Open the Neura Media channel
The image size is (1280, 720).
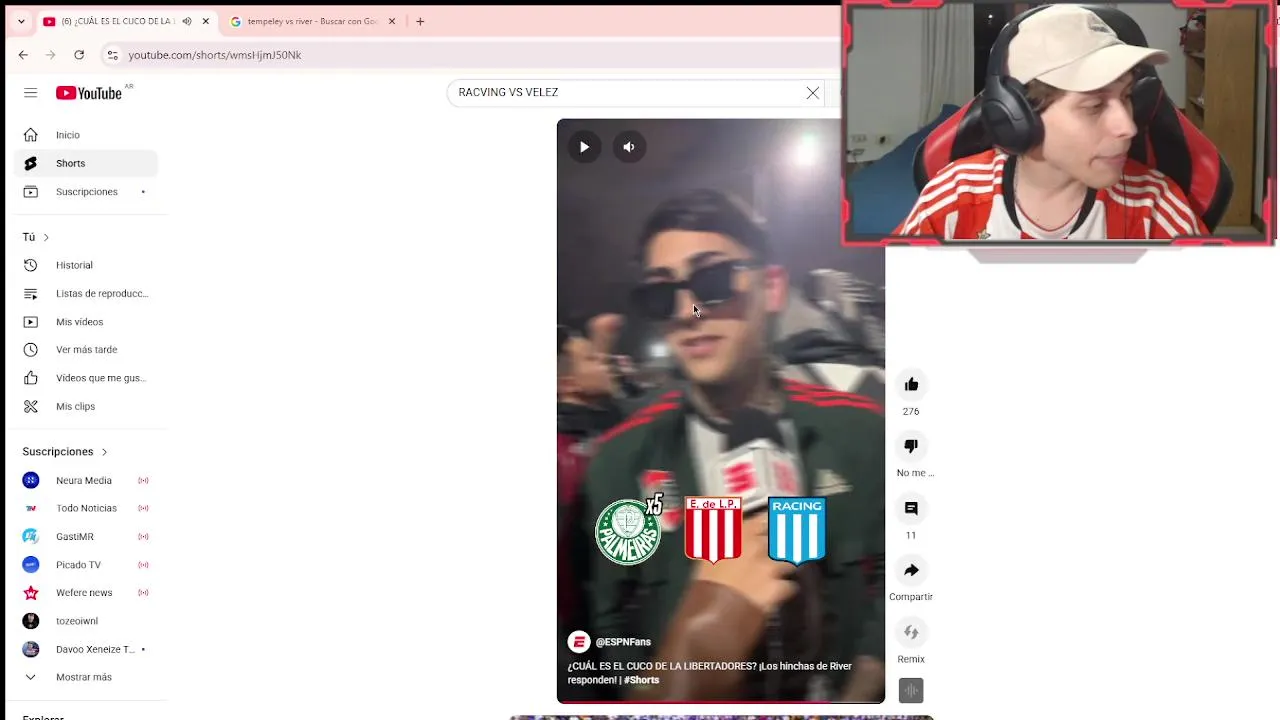point(87,480)
